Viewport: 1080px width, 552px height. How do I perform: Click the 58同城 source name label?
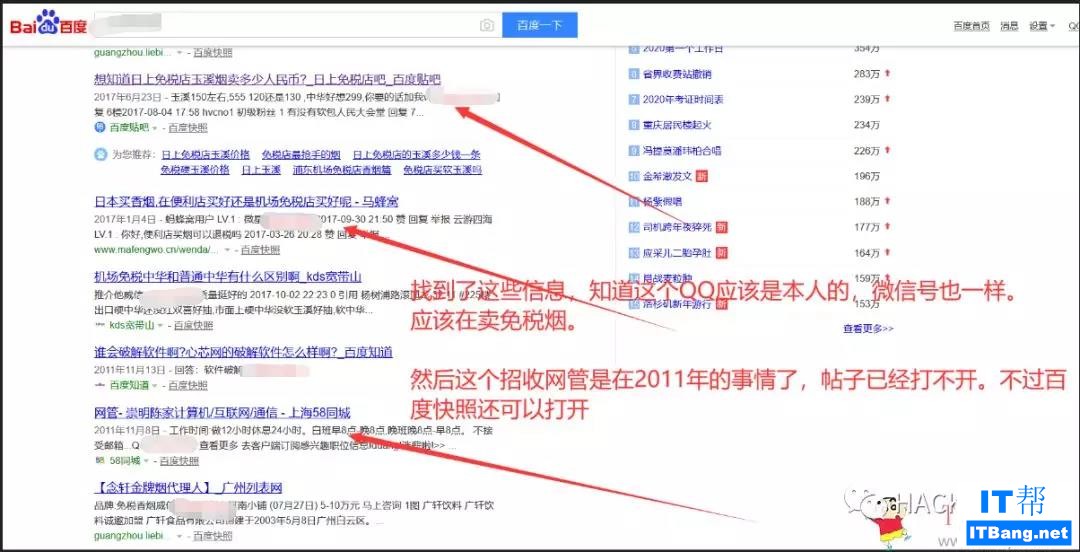point(124,460)
